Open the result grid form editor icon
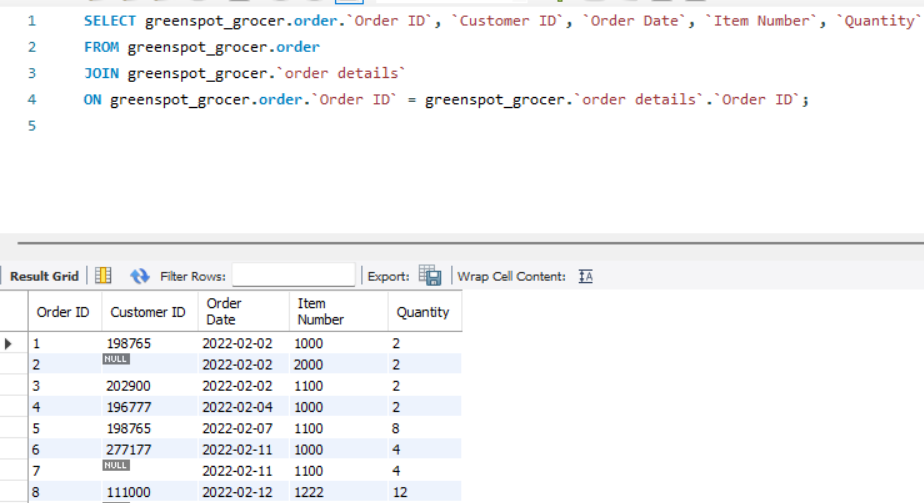Image resolution: width=924 pixels, height=503 pixels. coord(103,276)
